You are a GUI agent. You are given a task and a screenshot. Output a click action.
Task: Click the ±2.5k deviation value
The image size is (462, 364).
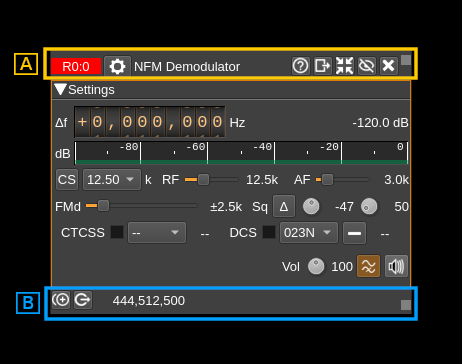pos(226,207)
